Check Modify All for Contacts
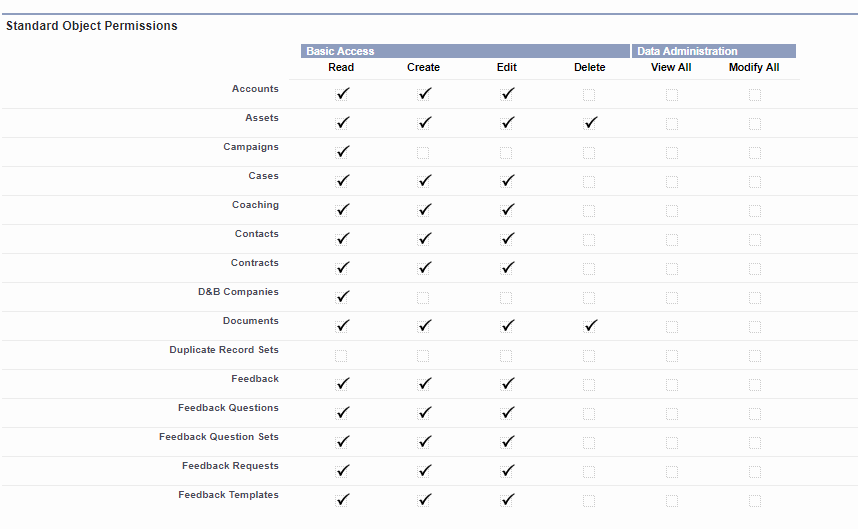This screenshot has width=858, height=529. [755, 240]
